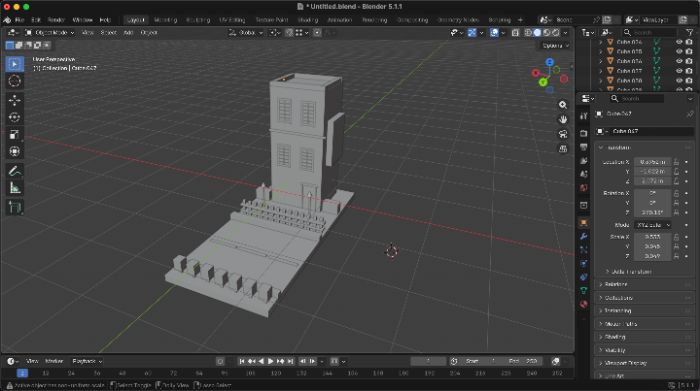Image resolution: width=700 pixels, height=391 pixels.
Task: Activate the Annotate pencil tool
Action: [x=14, y=171]
